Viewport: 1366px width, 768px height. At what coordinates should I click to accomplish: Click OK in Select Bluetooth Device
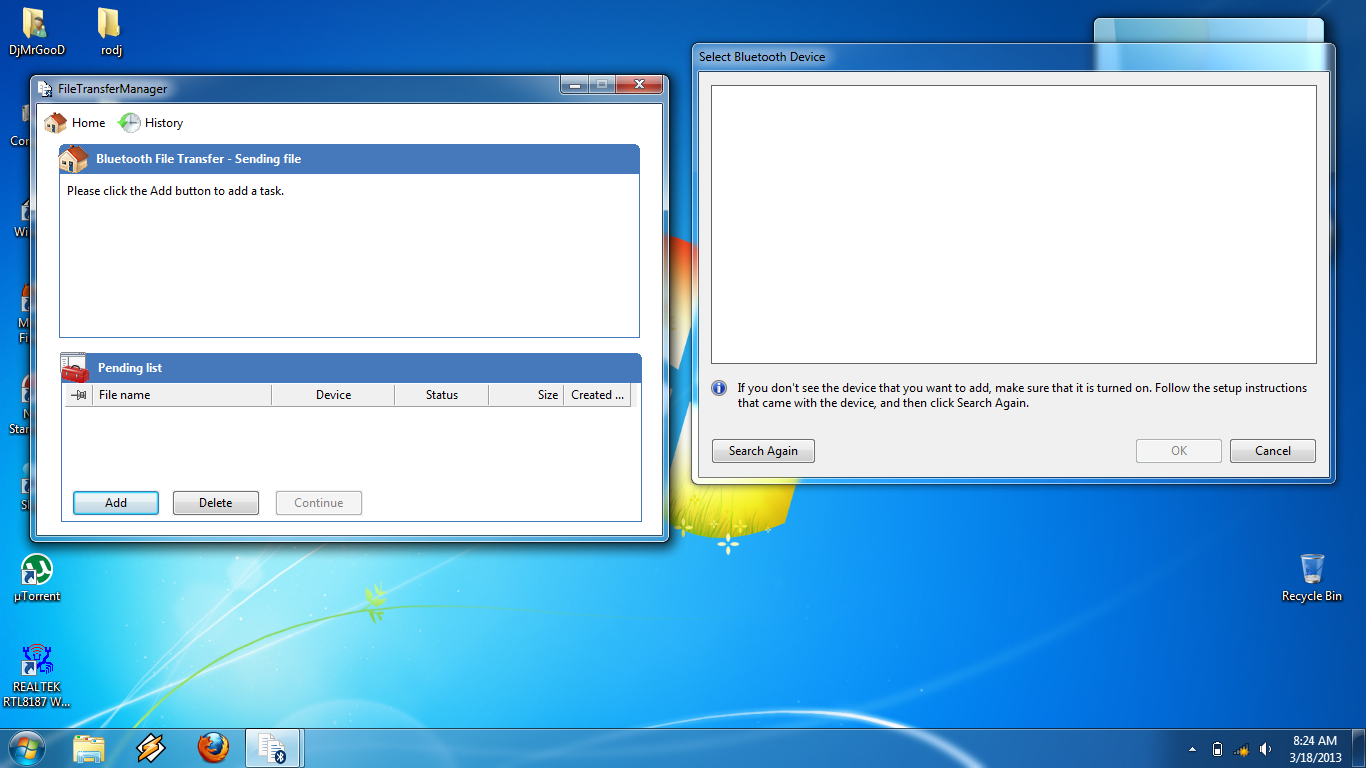click(x=1179, y=451)
